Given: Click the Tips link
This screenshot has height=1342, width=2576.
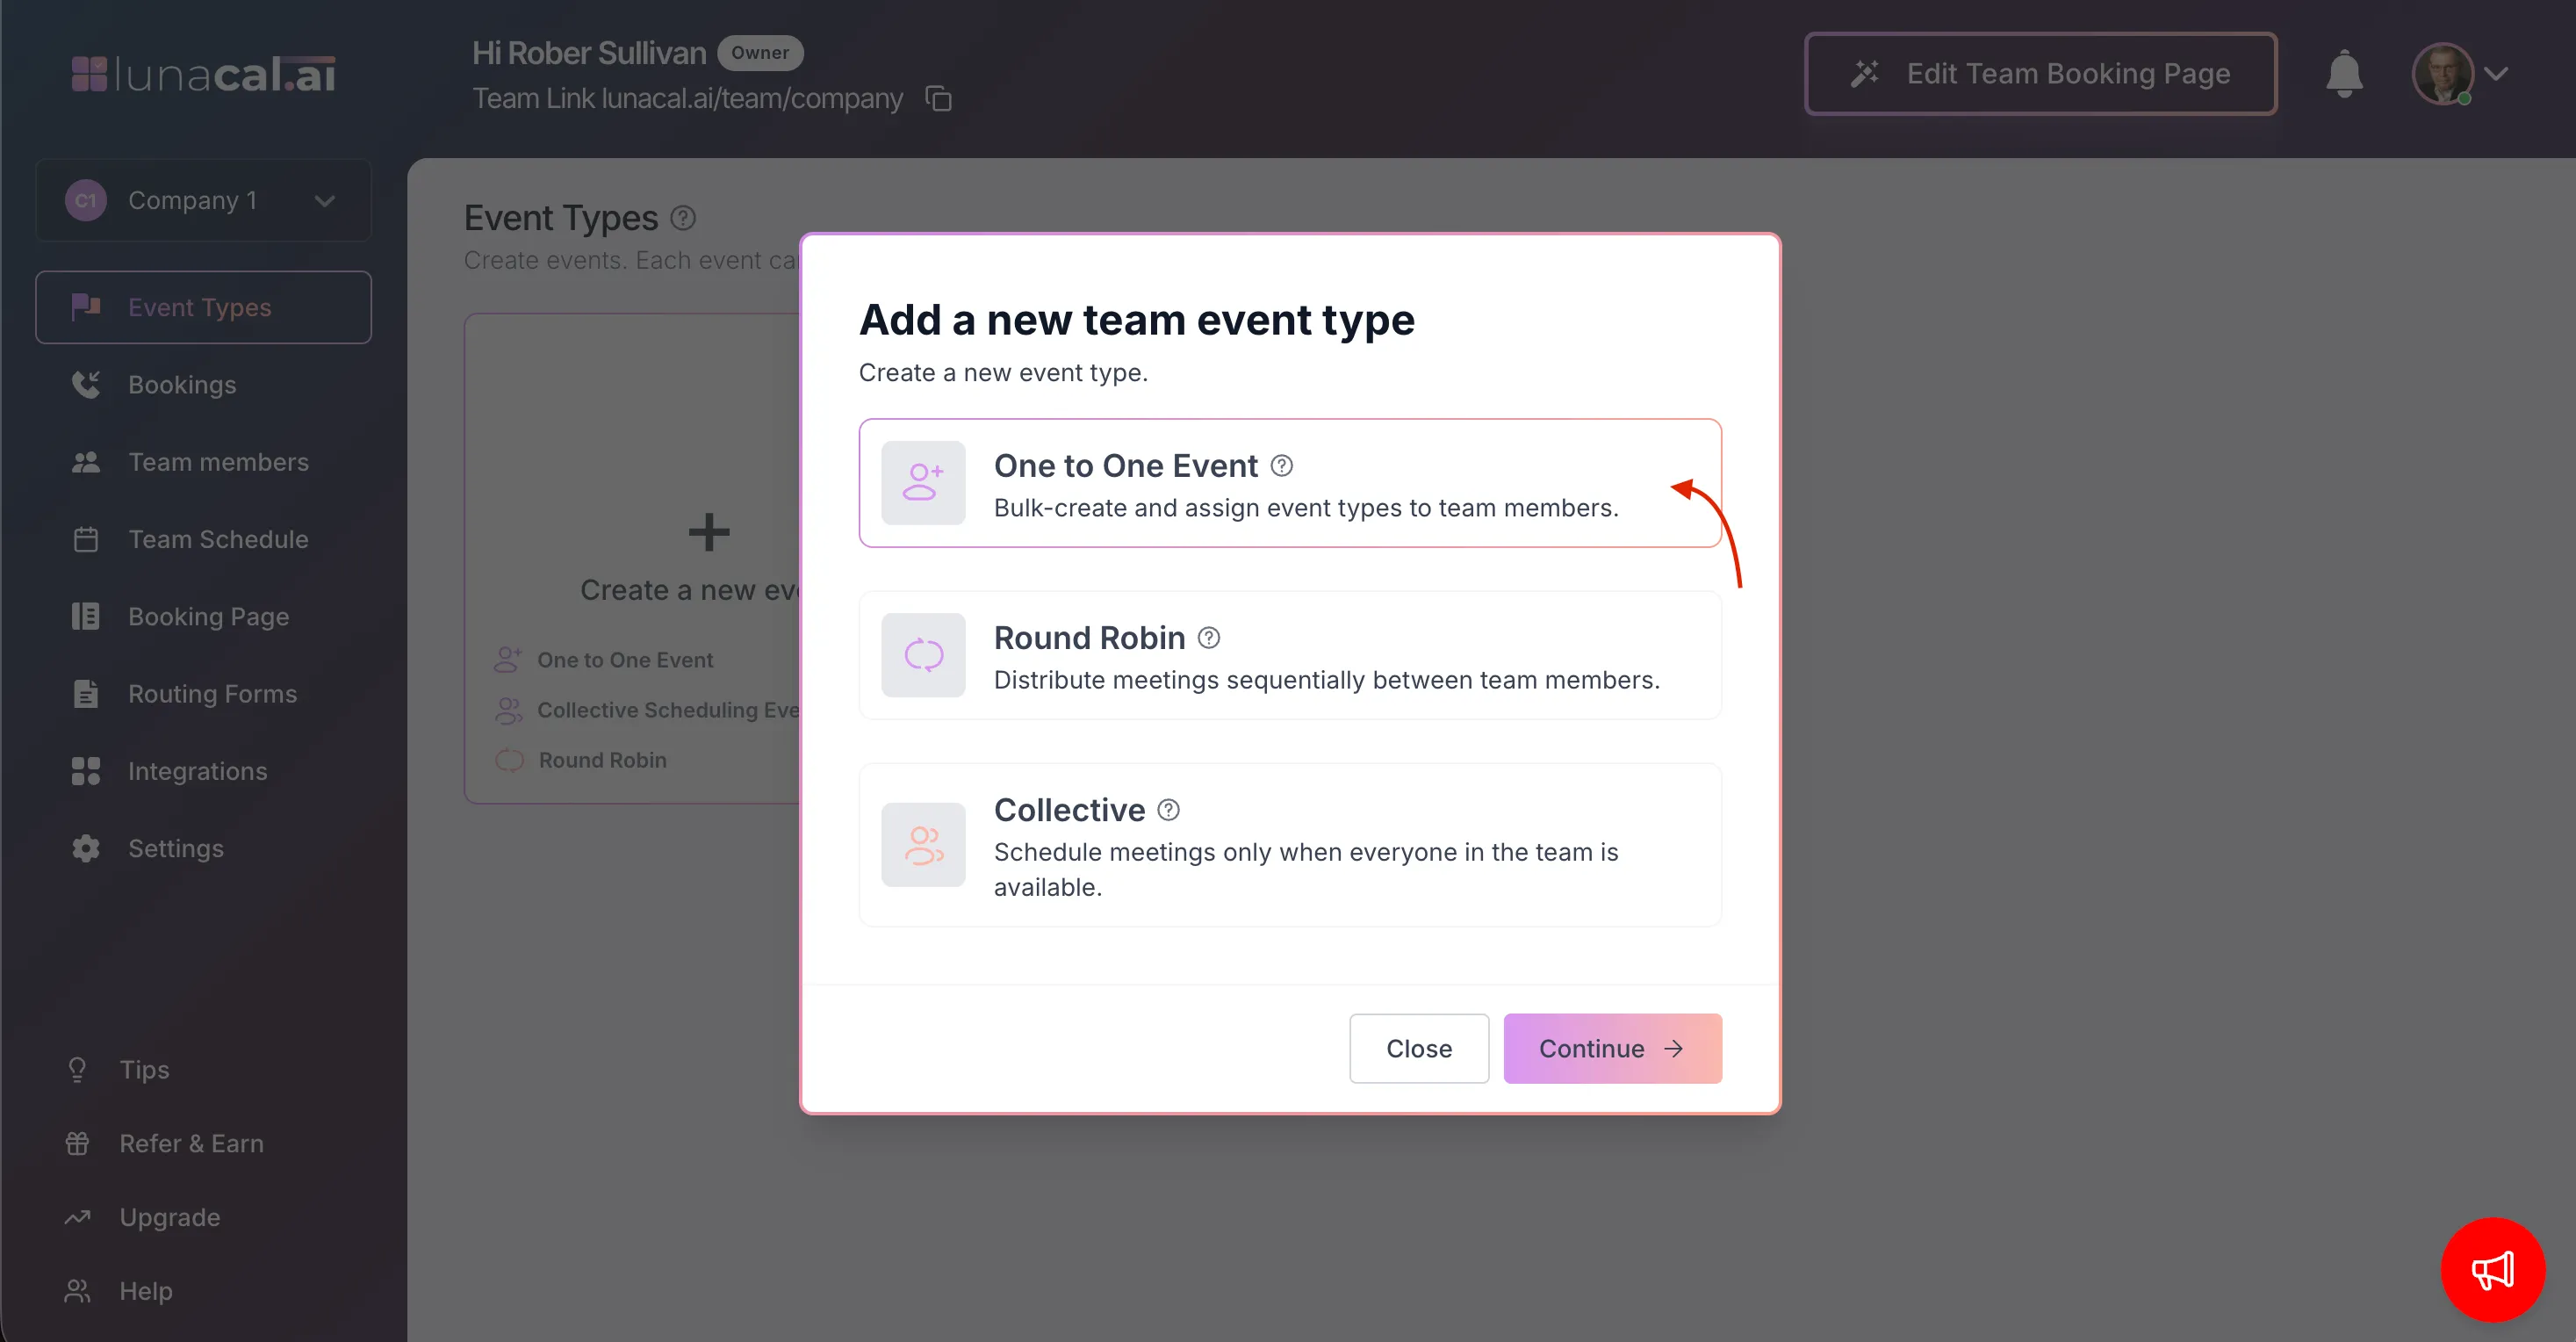Looking at the screenshot, I should 144,1069.
